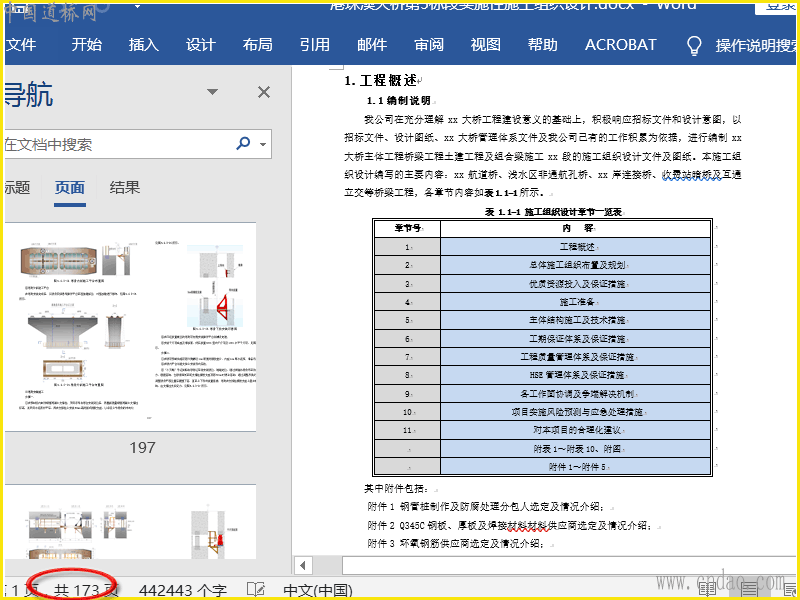
Task: Open the ACROBAT ribbon tab
Action: (620, 45)
